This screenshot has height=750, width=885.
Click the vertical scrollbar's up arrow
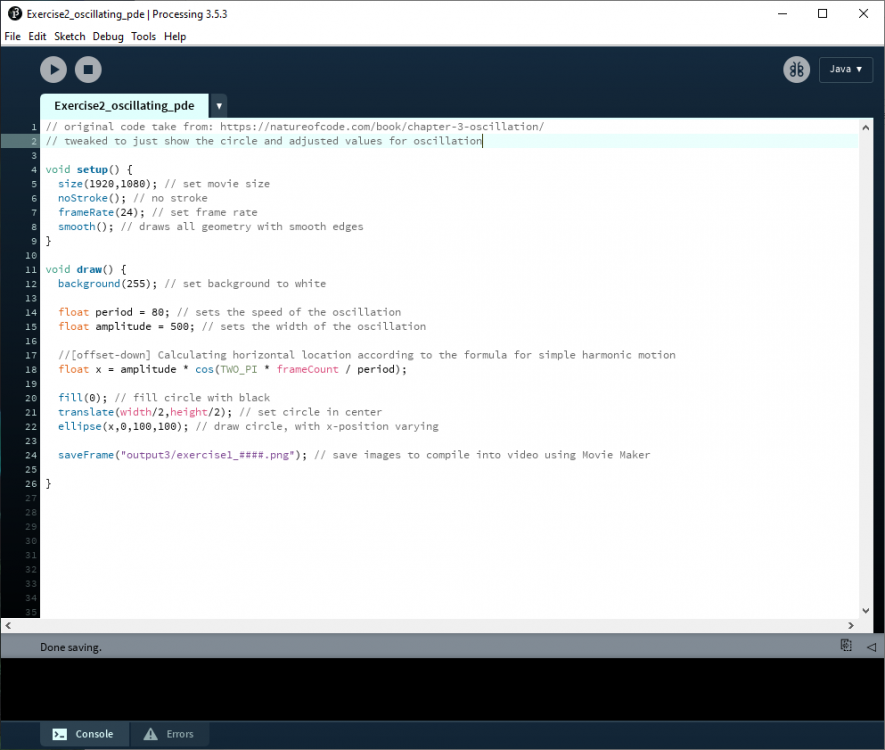tap(866, 126)
